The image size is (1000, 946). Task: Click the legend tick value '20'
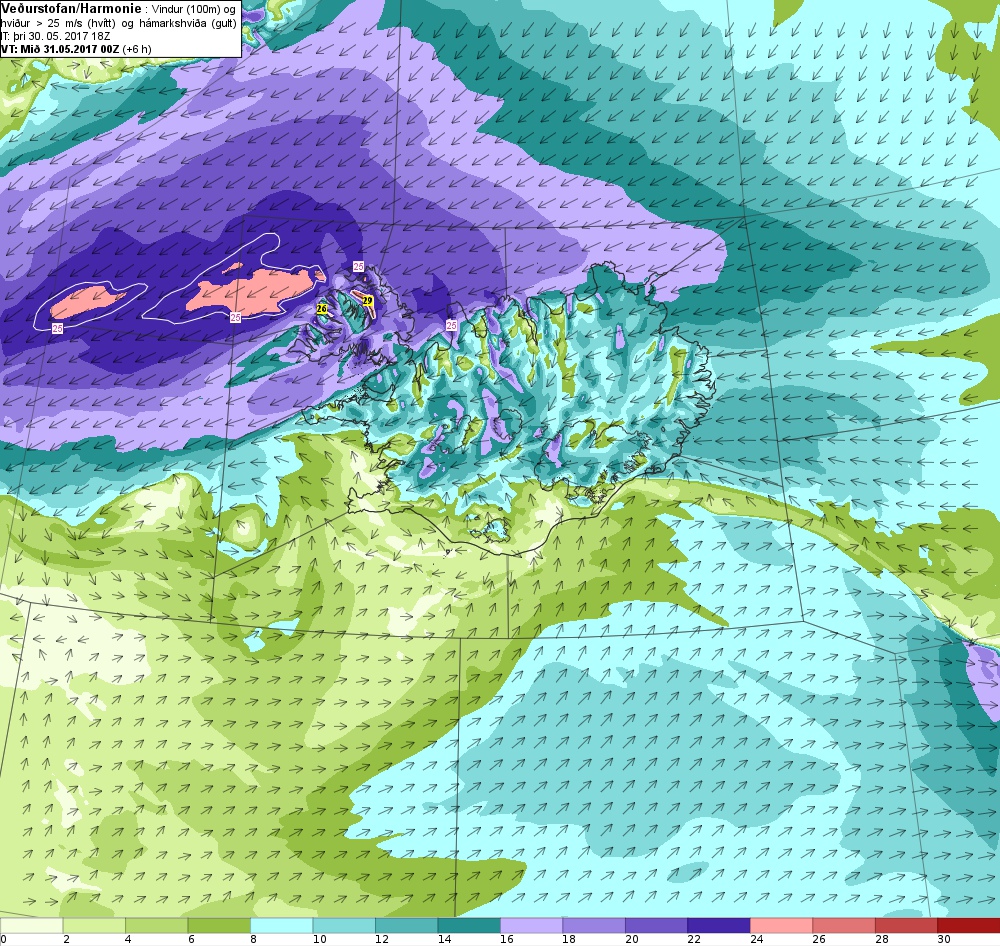[632, 939]
